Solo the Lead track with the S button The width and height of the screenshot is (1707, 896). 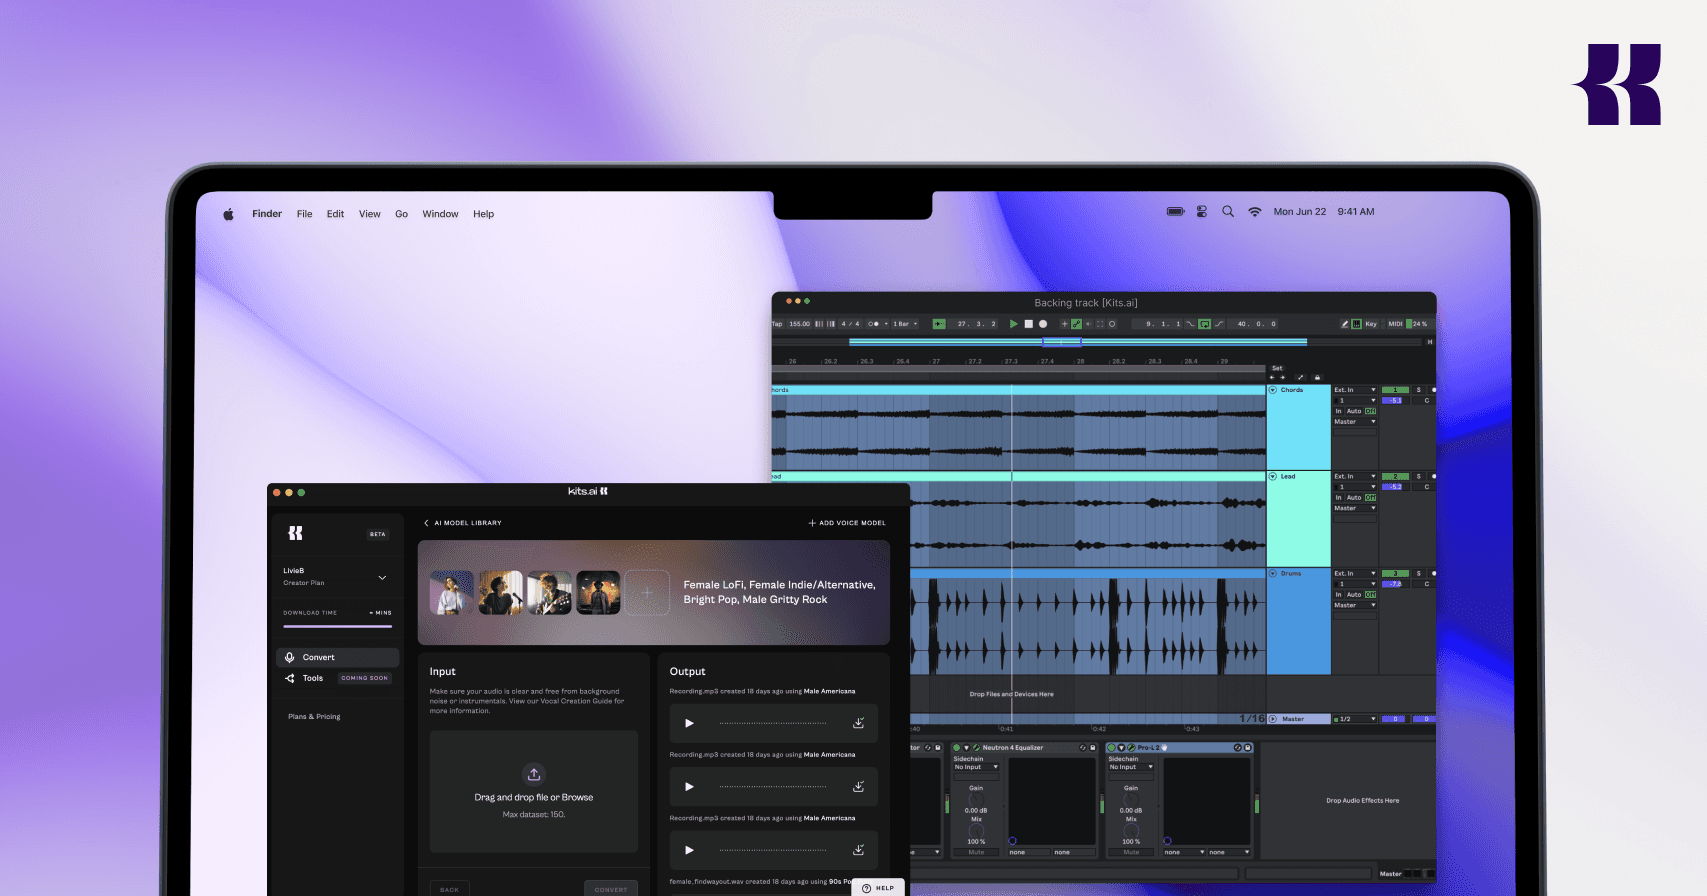tap(1418, 477)
